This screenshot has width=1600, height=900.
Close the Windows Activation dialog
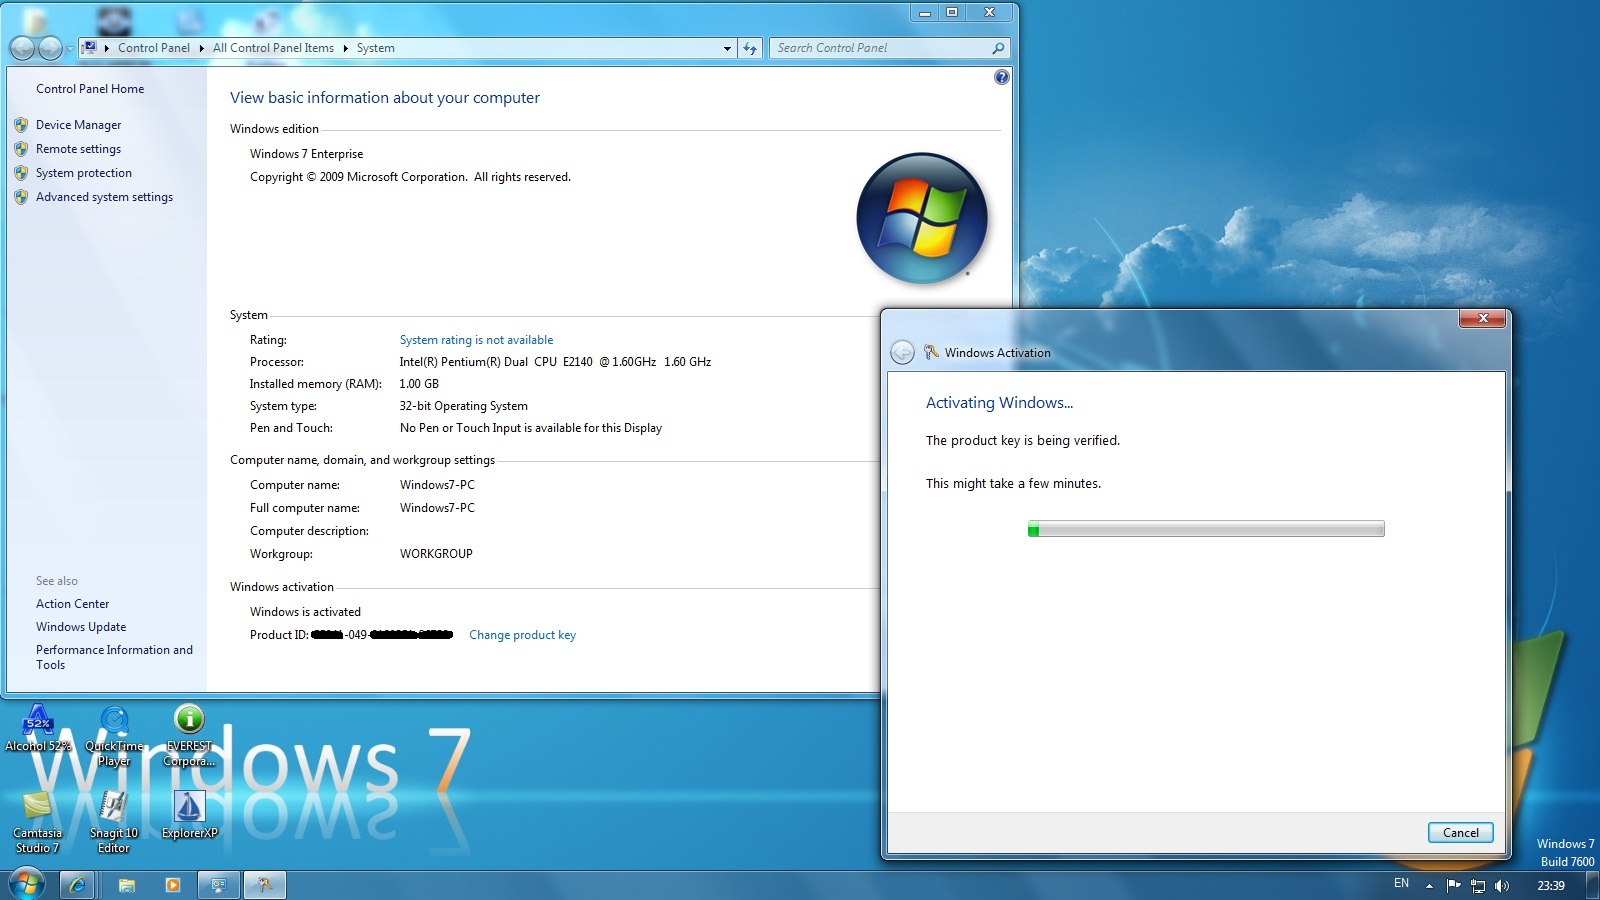pos(1483,318)
